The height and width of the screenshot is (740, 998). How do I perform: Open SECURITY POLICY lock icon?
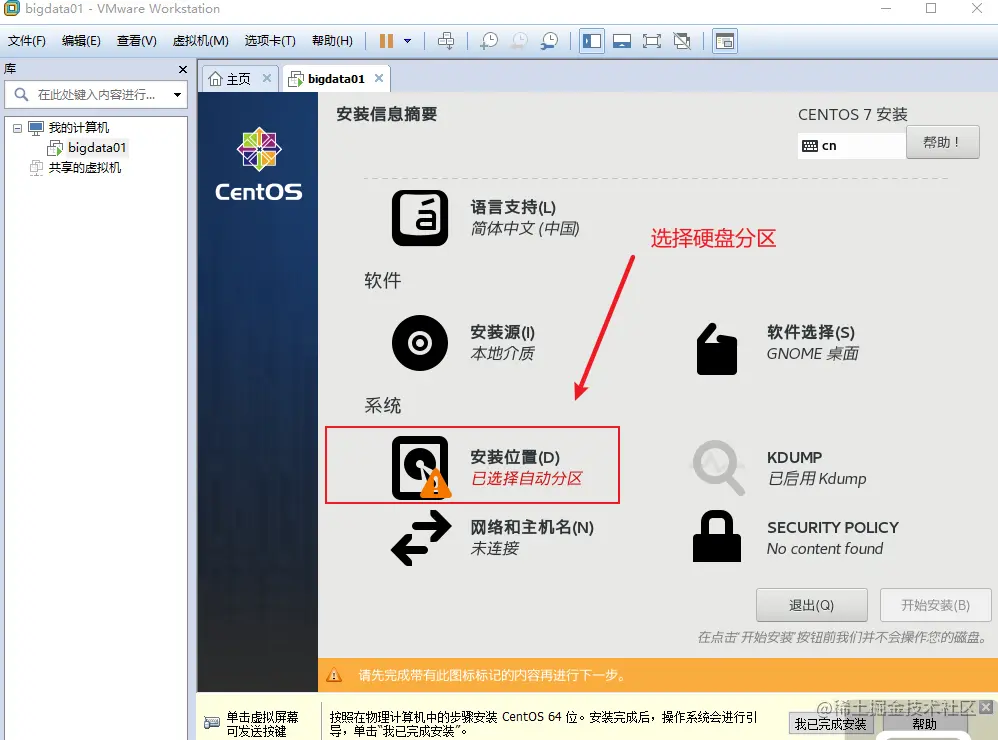717,536
